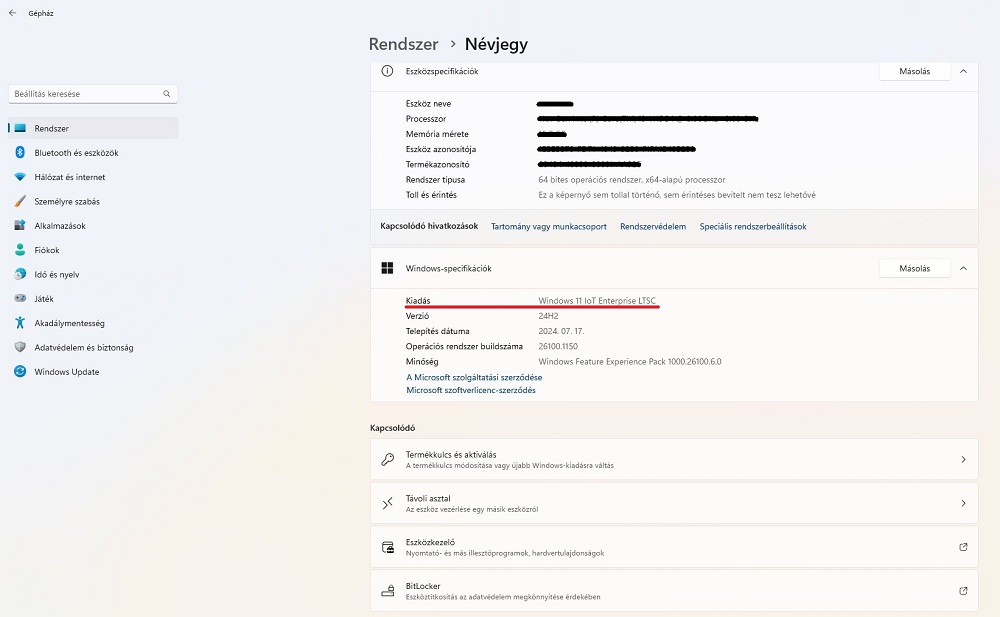Click the version value 24H2

click(x=548, y=316)
